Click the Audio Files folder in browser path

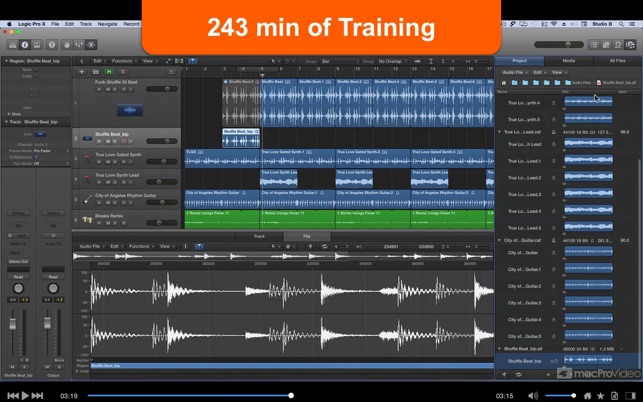tap(578, 83)
